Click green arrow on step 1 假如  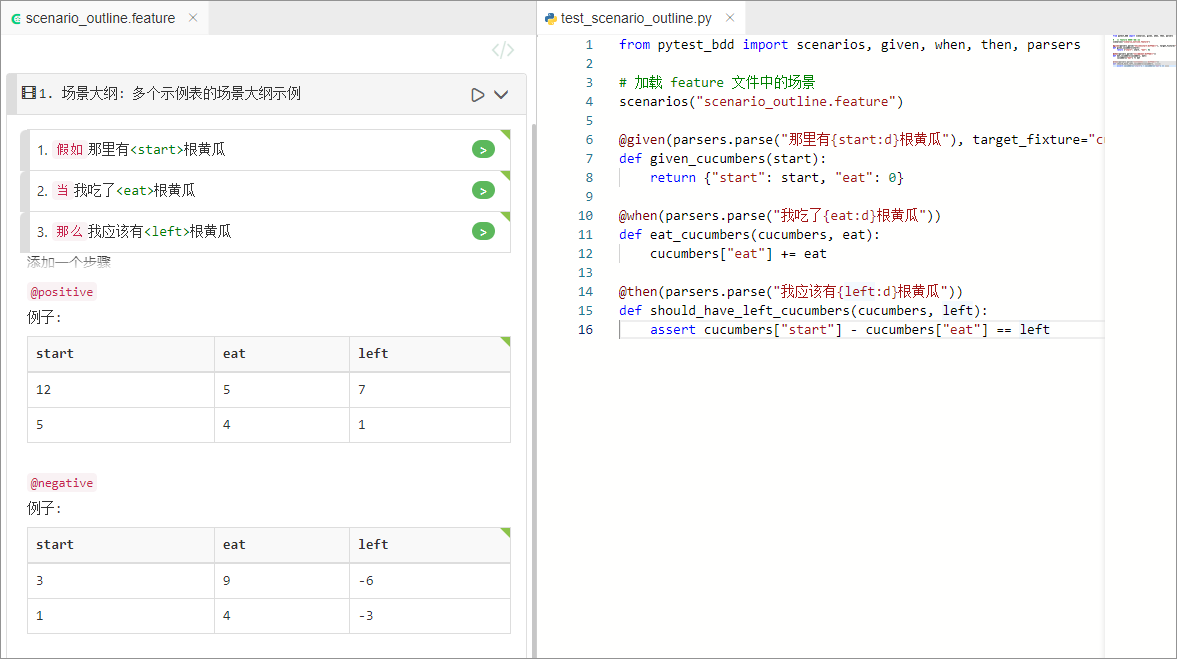coord(483,150)
